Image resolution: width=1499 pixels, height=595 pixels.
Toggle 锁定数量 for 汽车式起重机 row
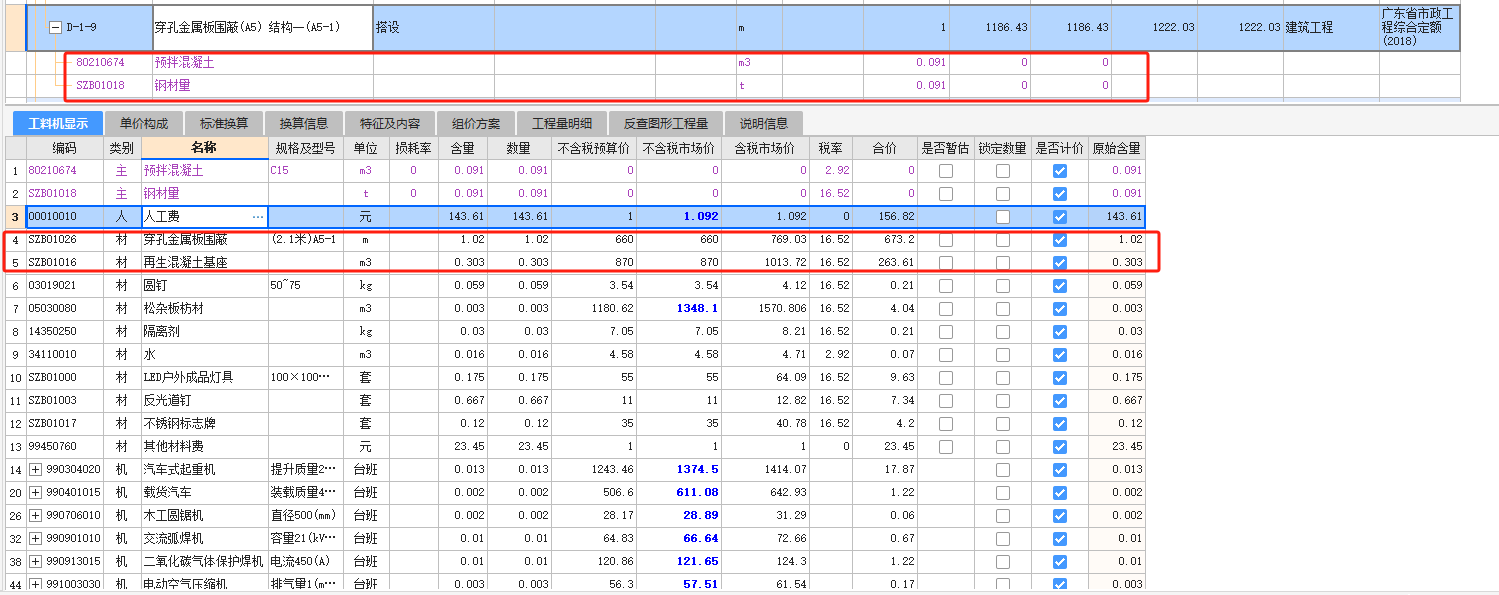pos(1003,470)
